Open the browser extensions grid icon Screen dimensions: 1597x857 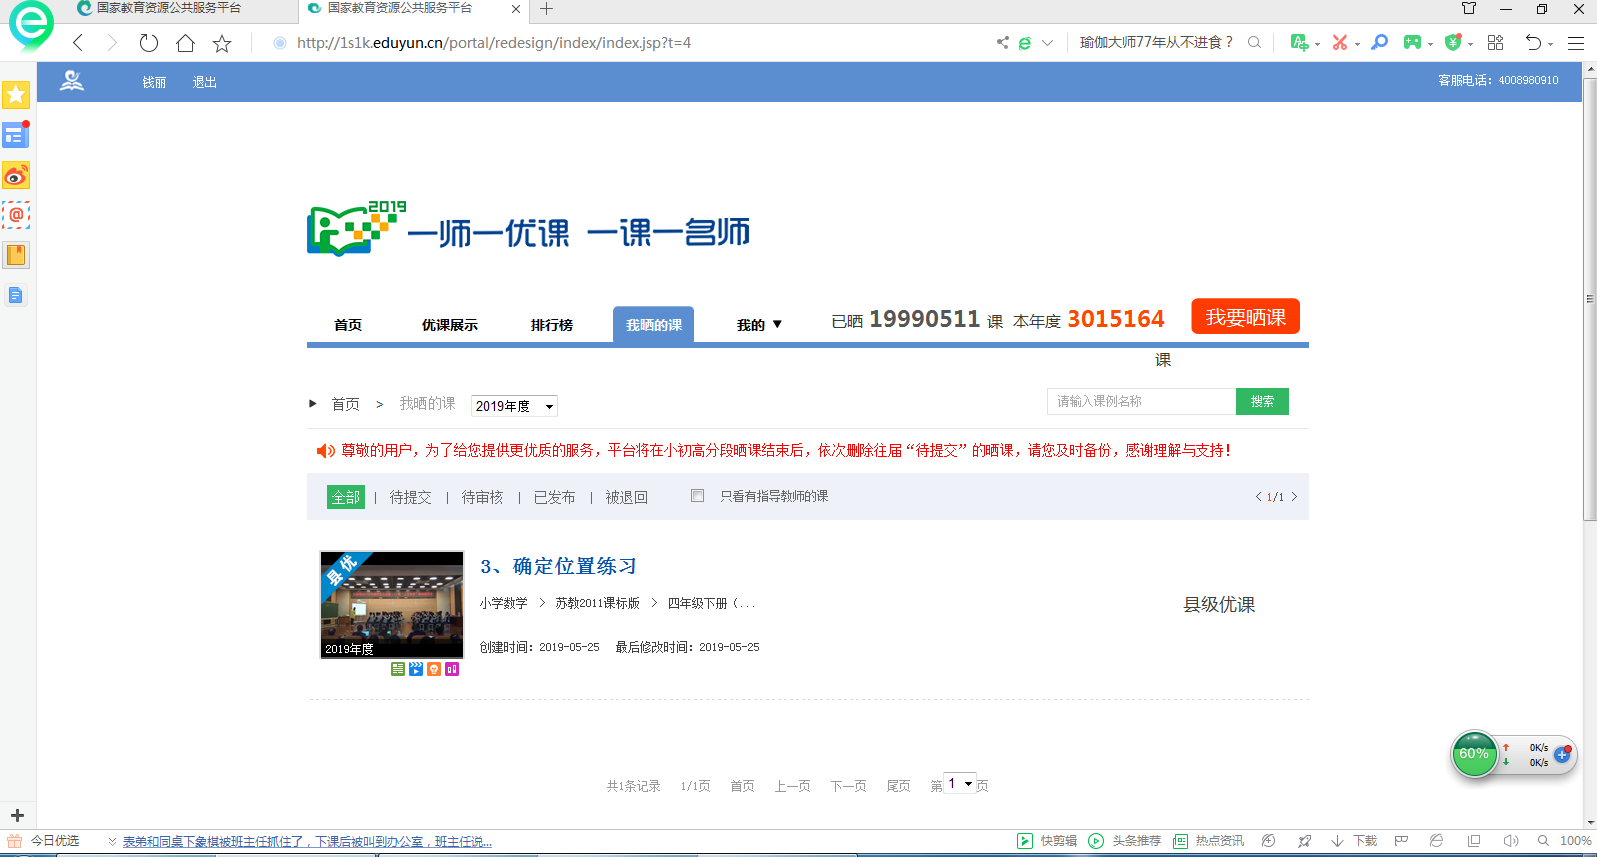tap(1495, 42)
